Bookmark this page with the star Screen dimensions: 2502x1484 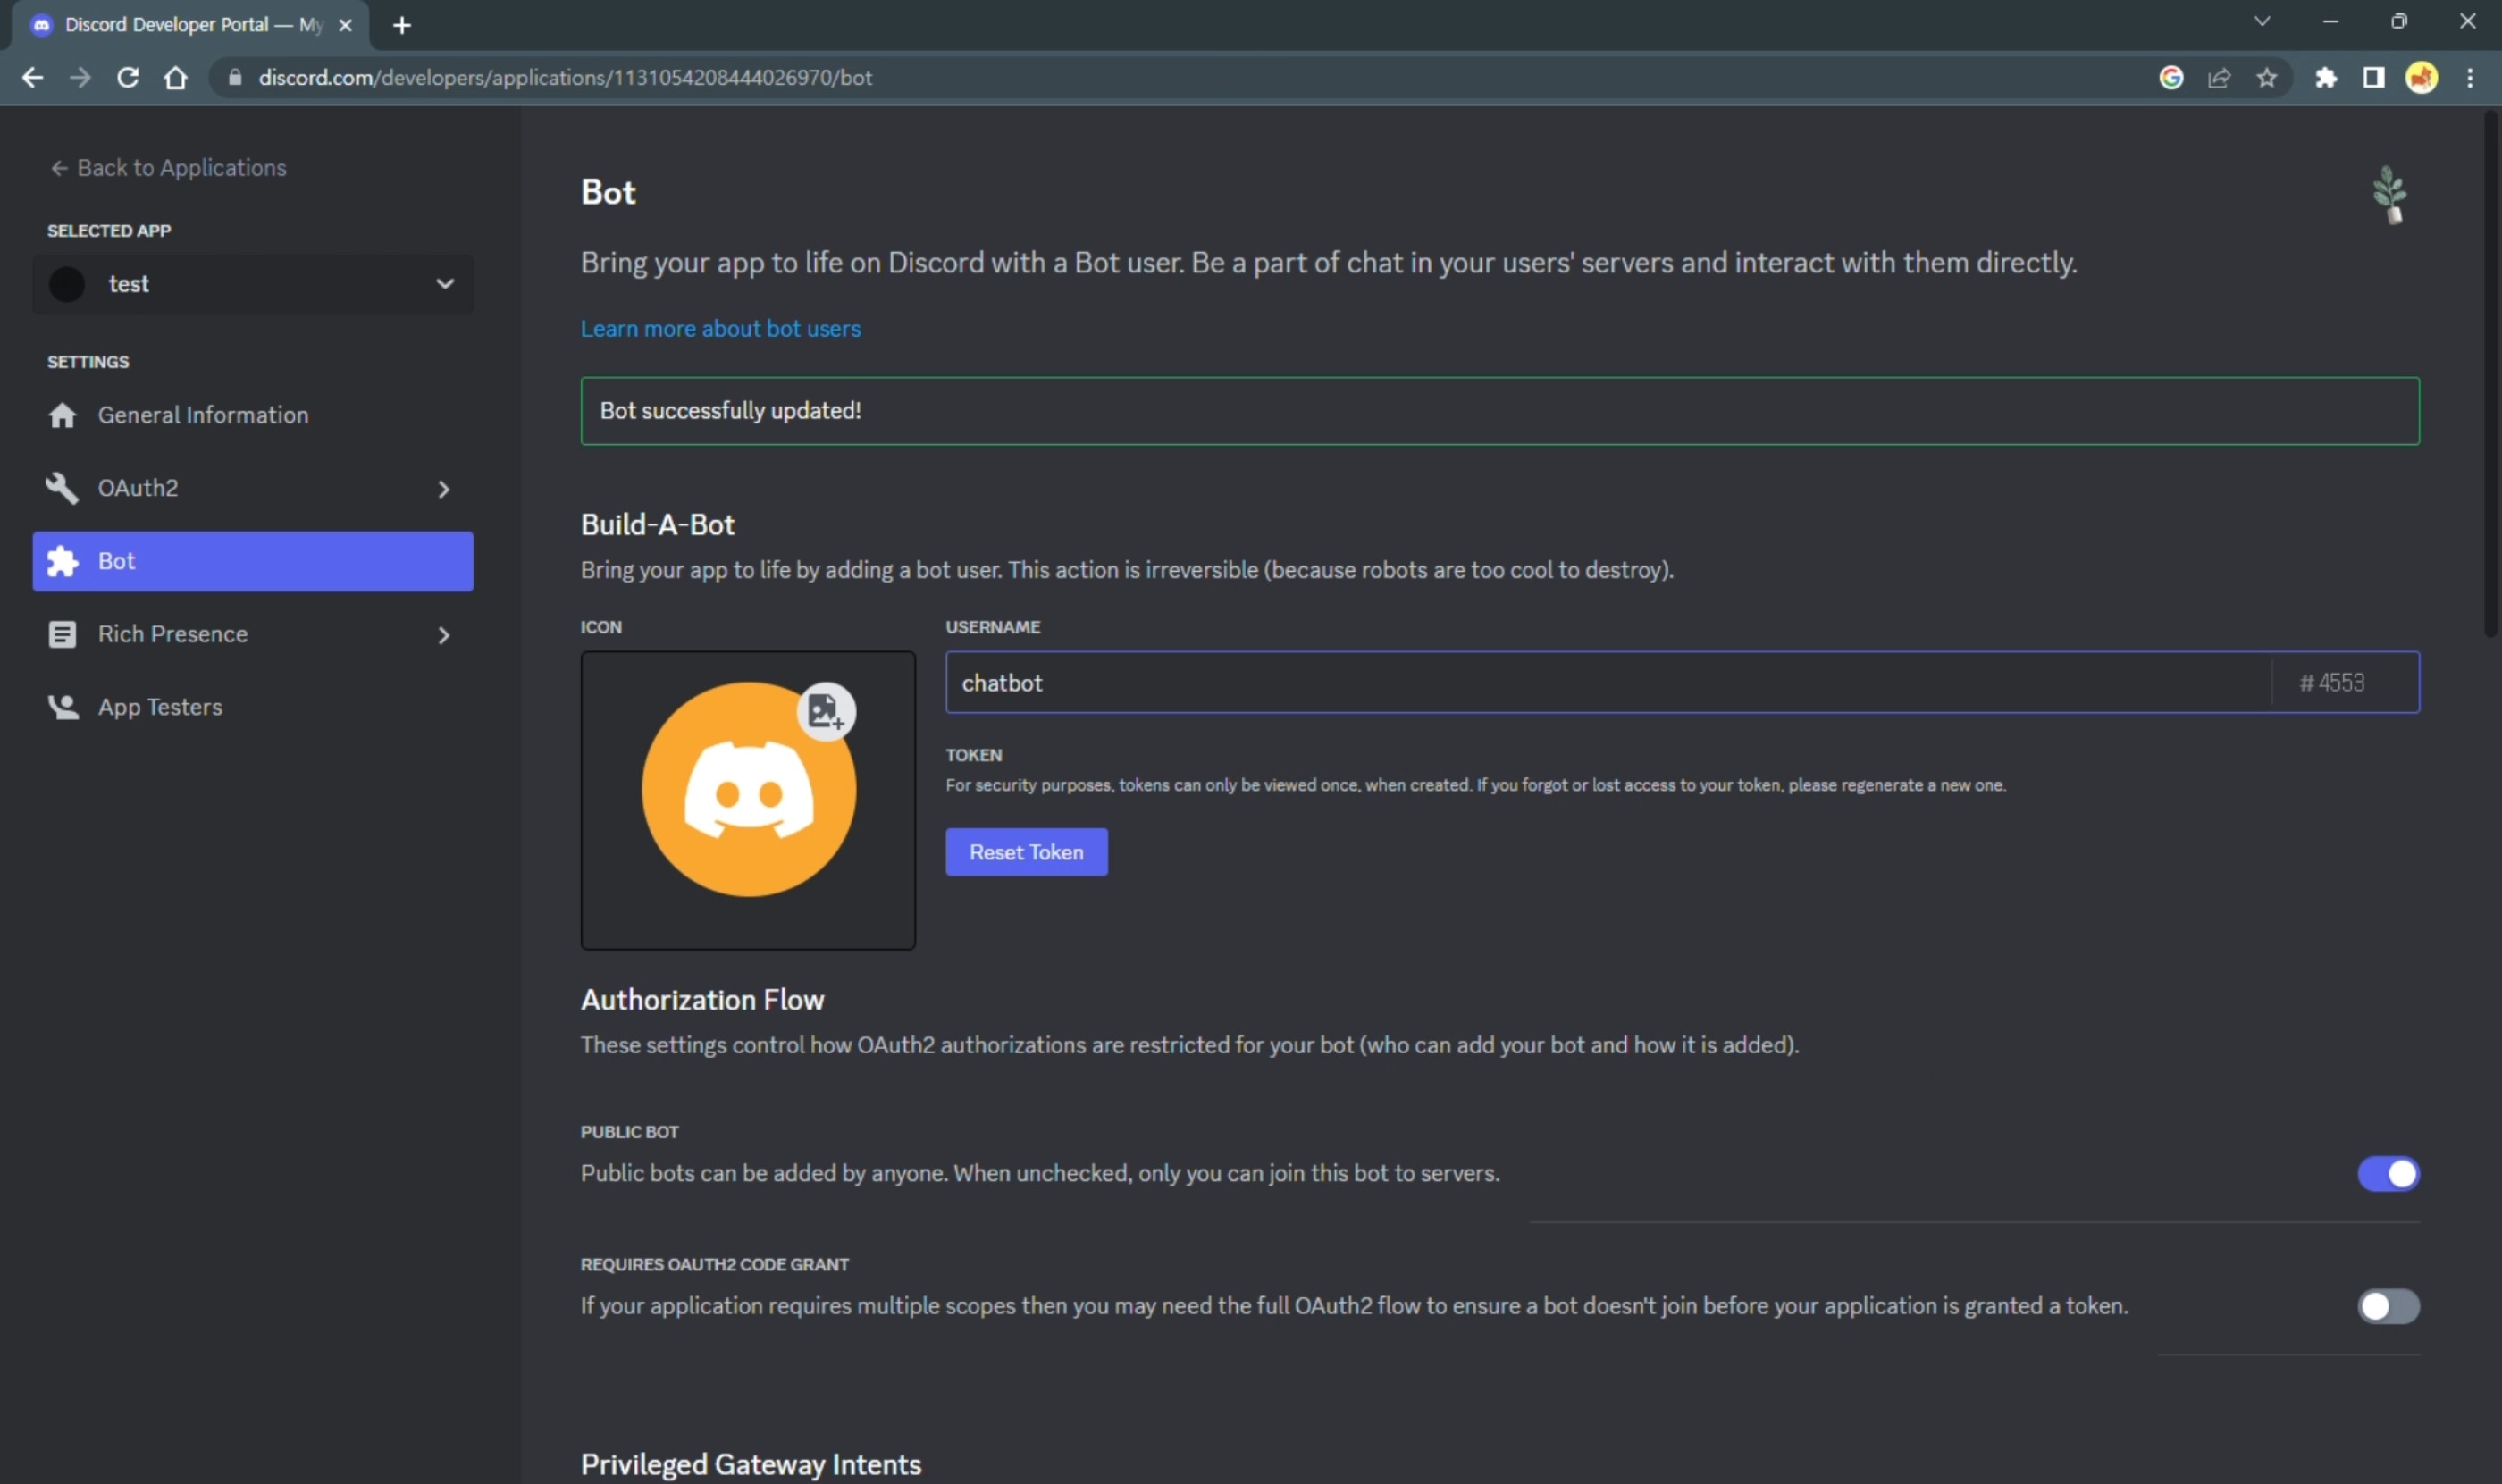pyautogui.click(x=2266, y=77)
